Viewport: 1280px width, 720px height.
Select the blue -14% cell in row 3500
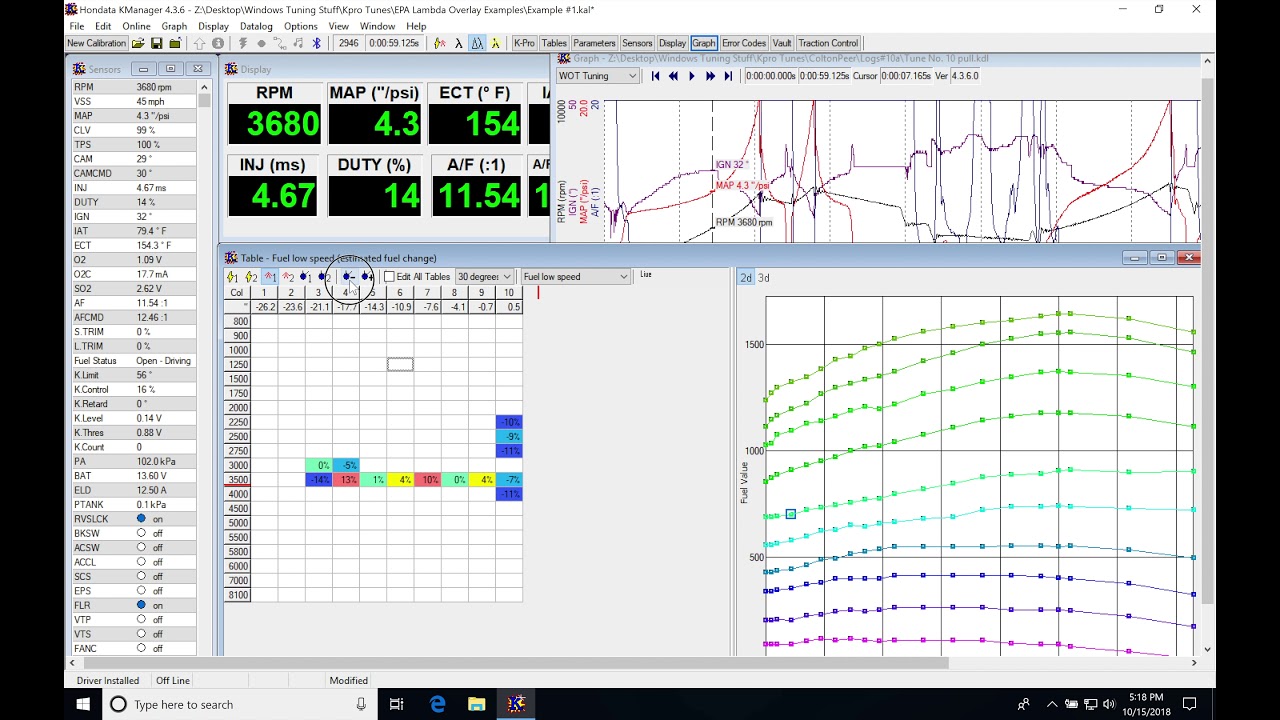coord(319,480)
